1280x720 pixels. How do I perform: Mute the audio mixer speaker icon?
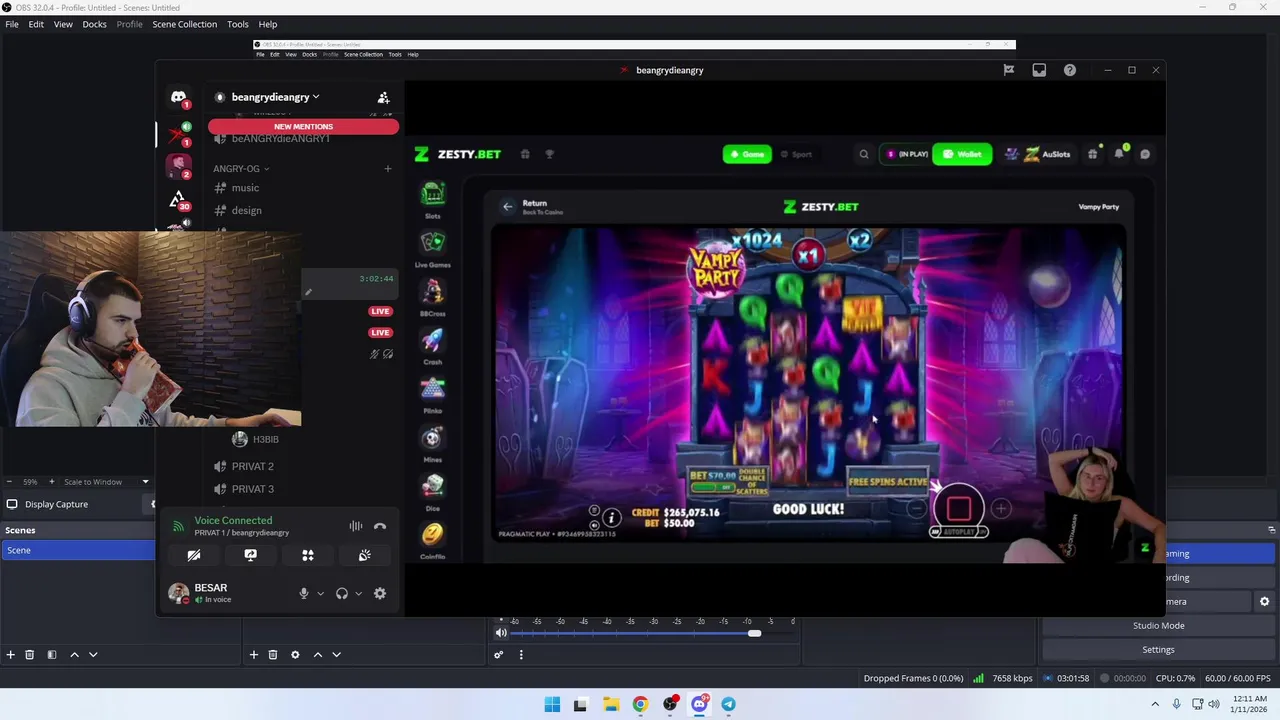501,633
